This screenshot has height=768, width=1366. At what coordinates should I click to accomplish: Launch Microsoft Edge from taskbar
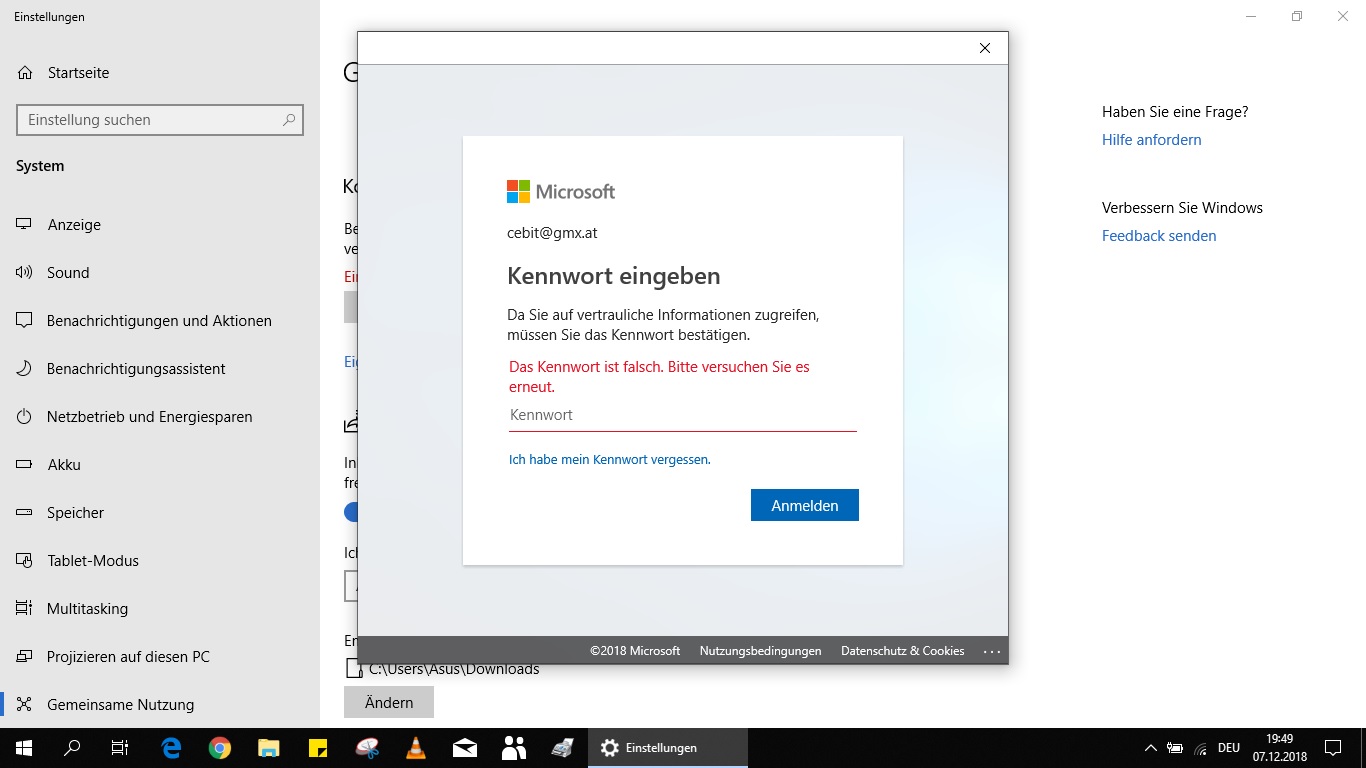coord(172,748)
